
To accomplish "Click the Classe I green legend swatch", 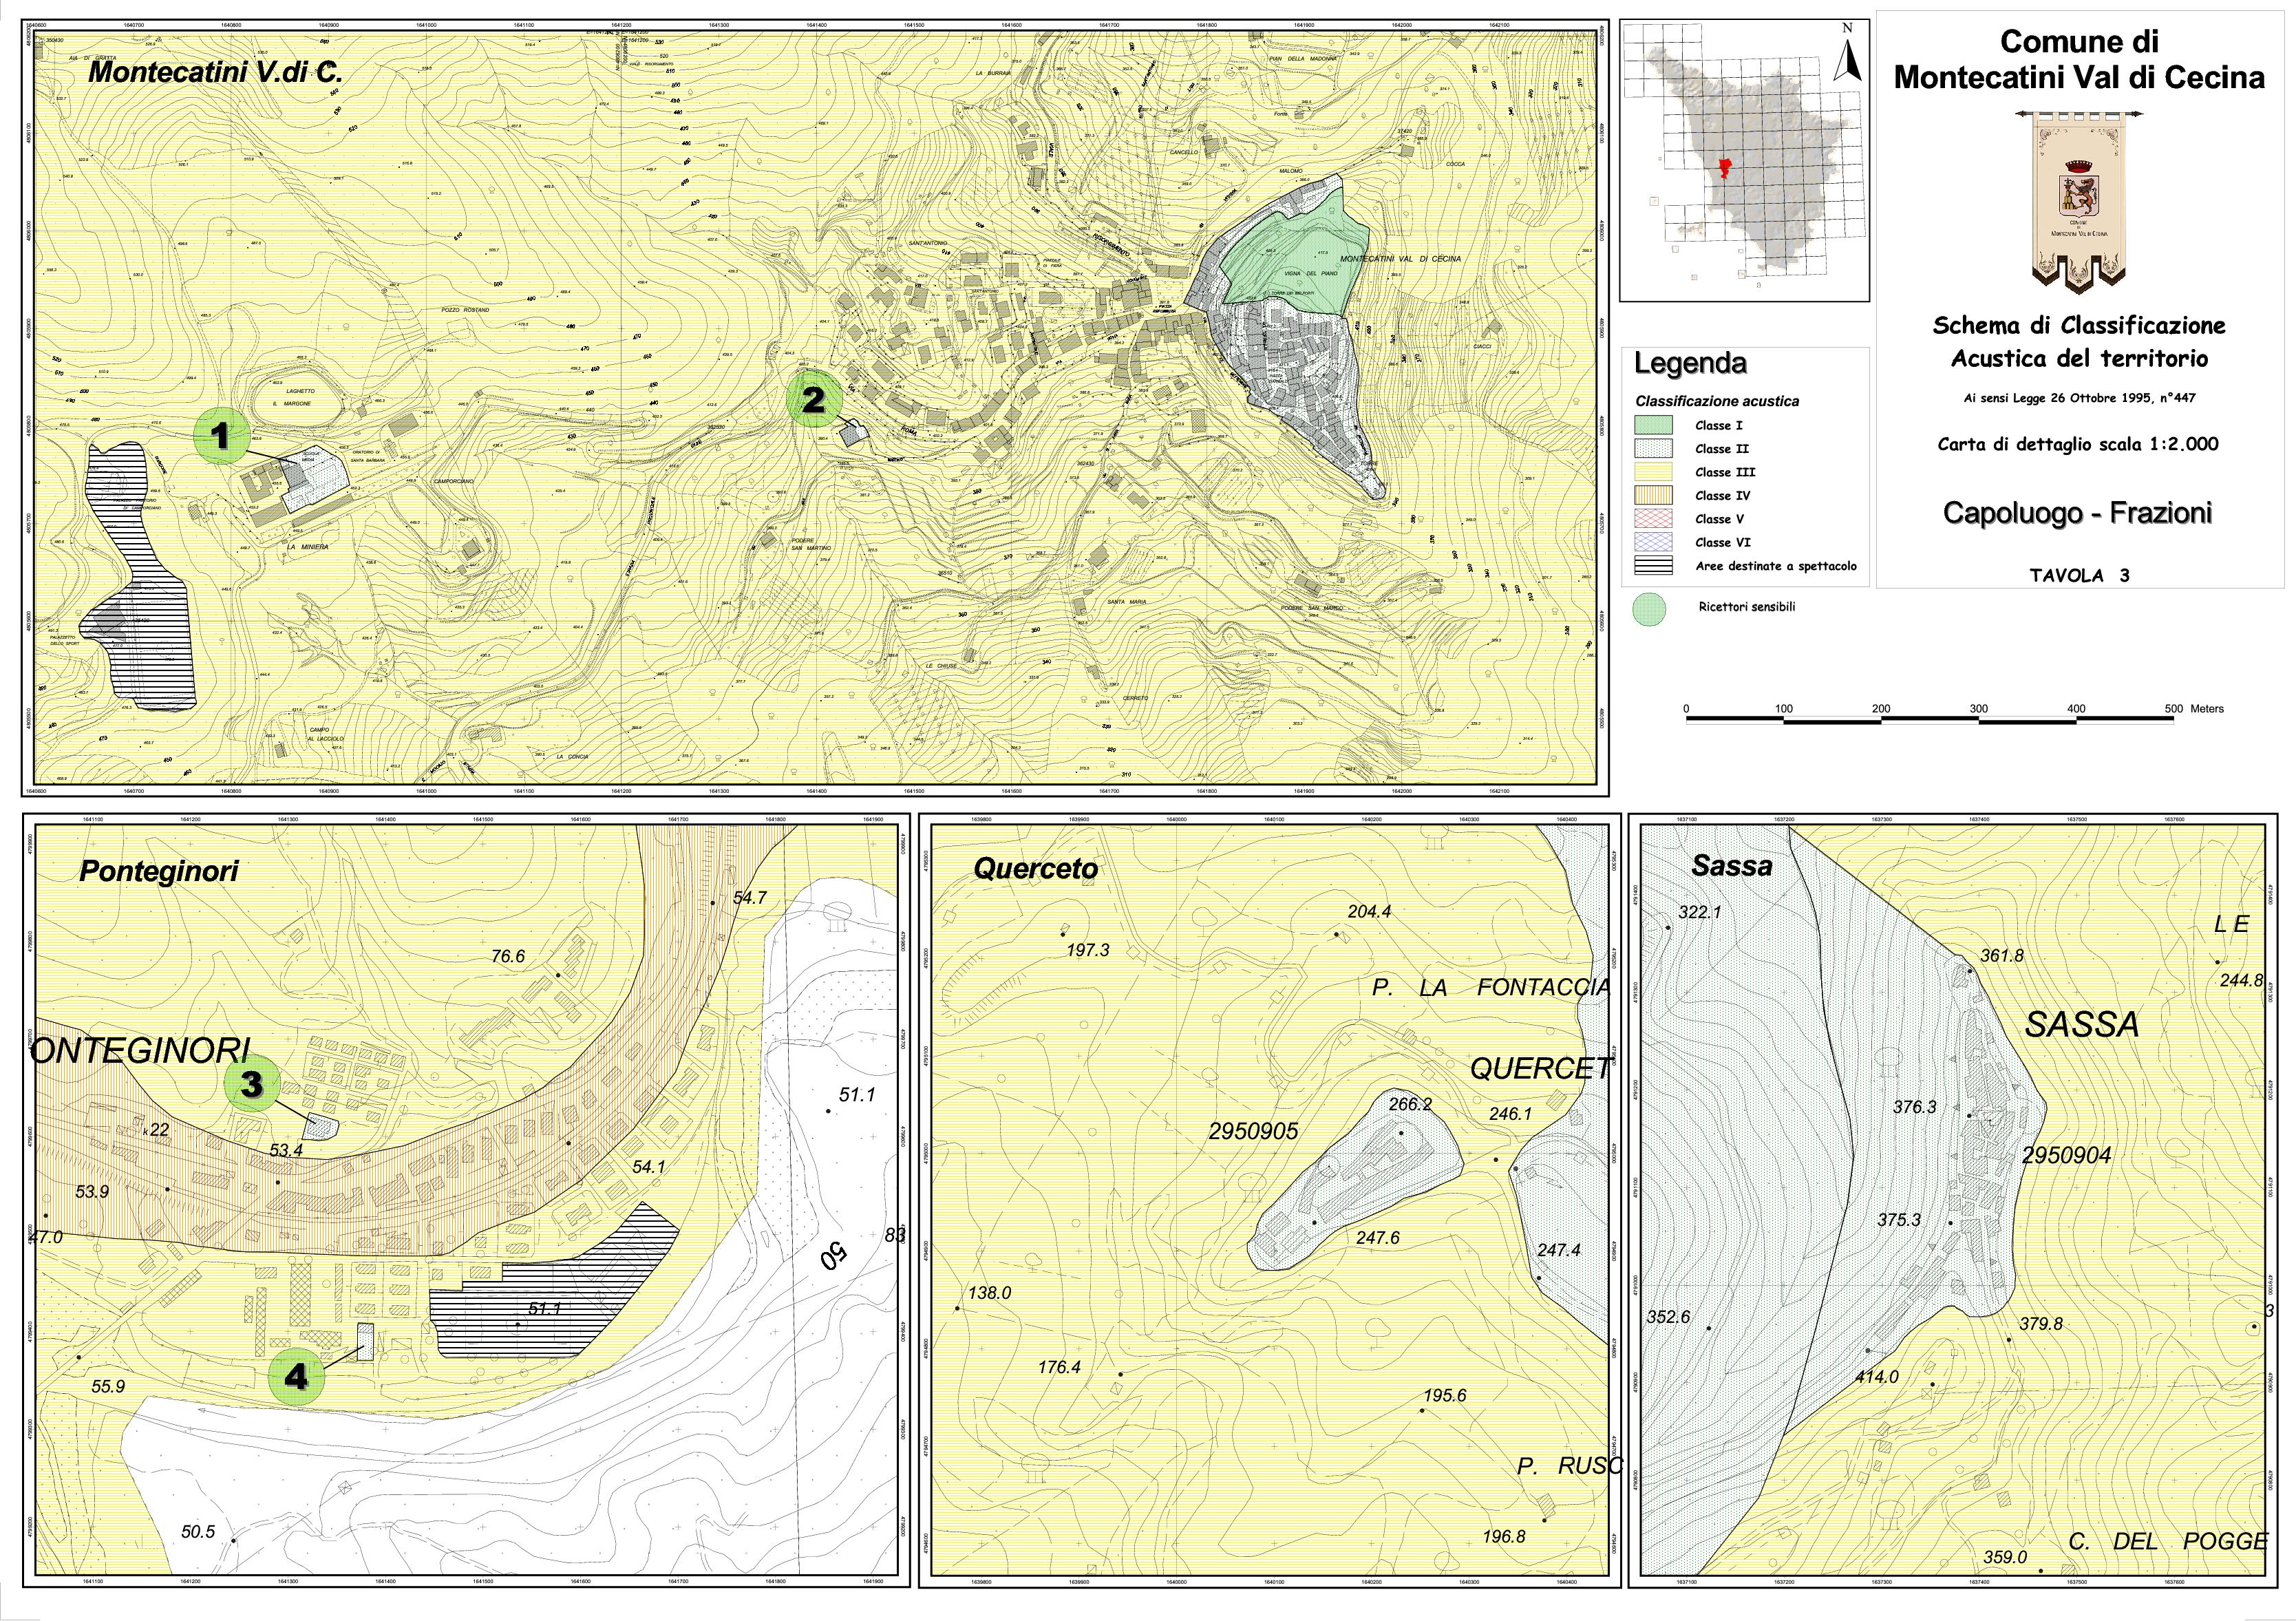I will 1653,425.
